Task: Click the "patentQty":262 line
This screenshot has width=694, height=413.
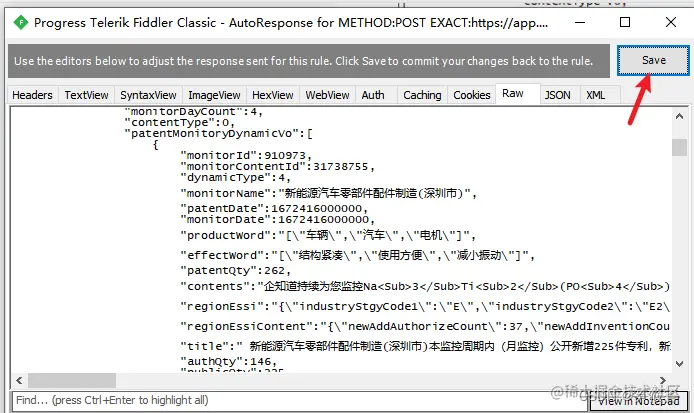Action: 235,270
